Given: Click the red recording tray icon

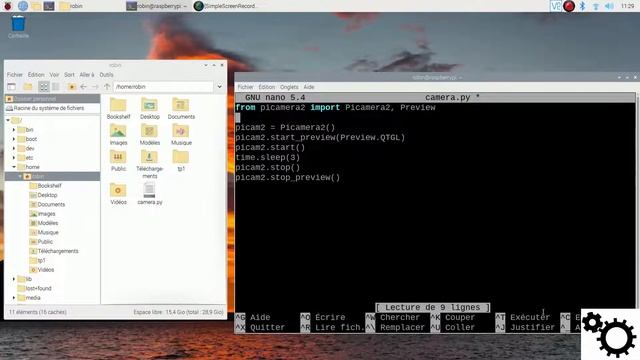Looking at the screenshot, I should tap(569, 6).
